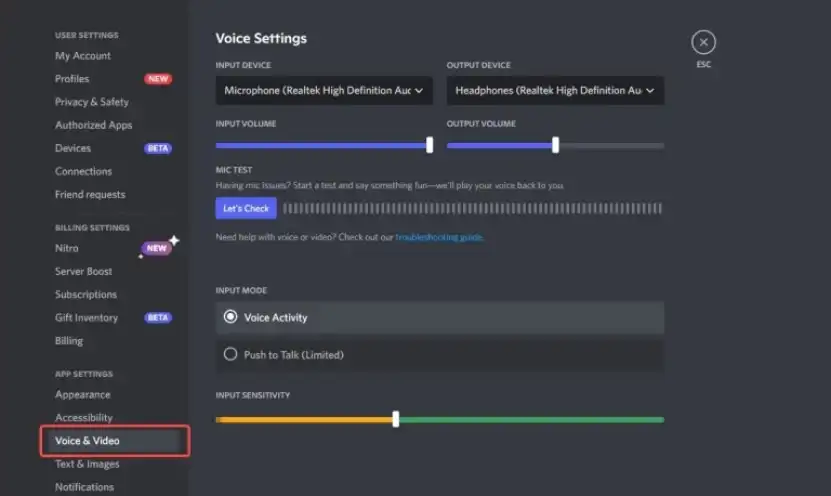Click the BETA badge beside Gift Inventory
The image size is (831, 496).
158,318
